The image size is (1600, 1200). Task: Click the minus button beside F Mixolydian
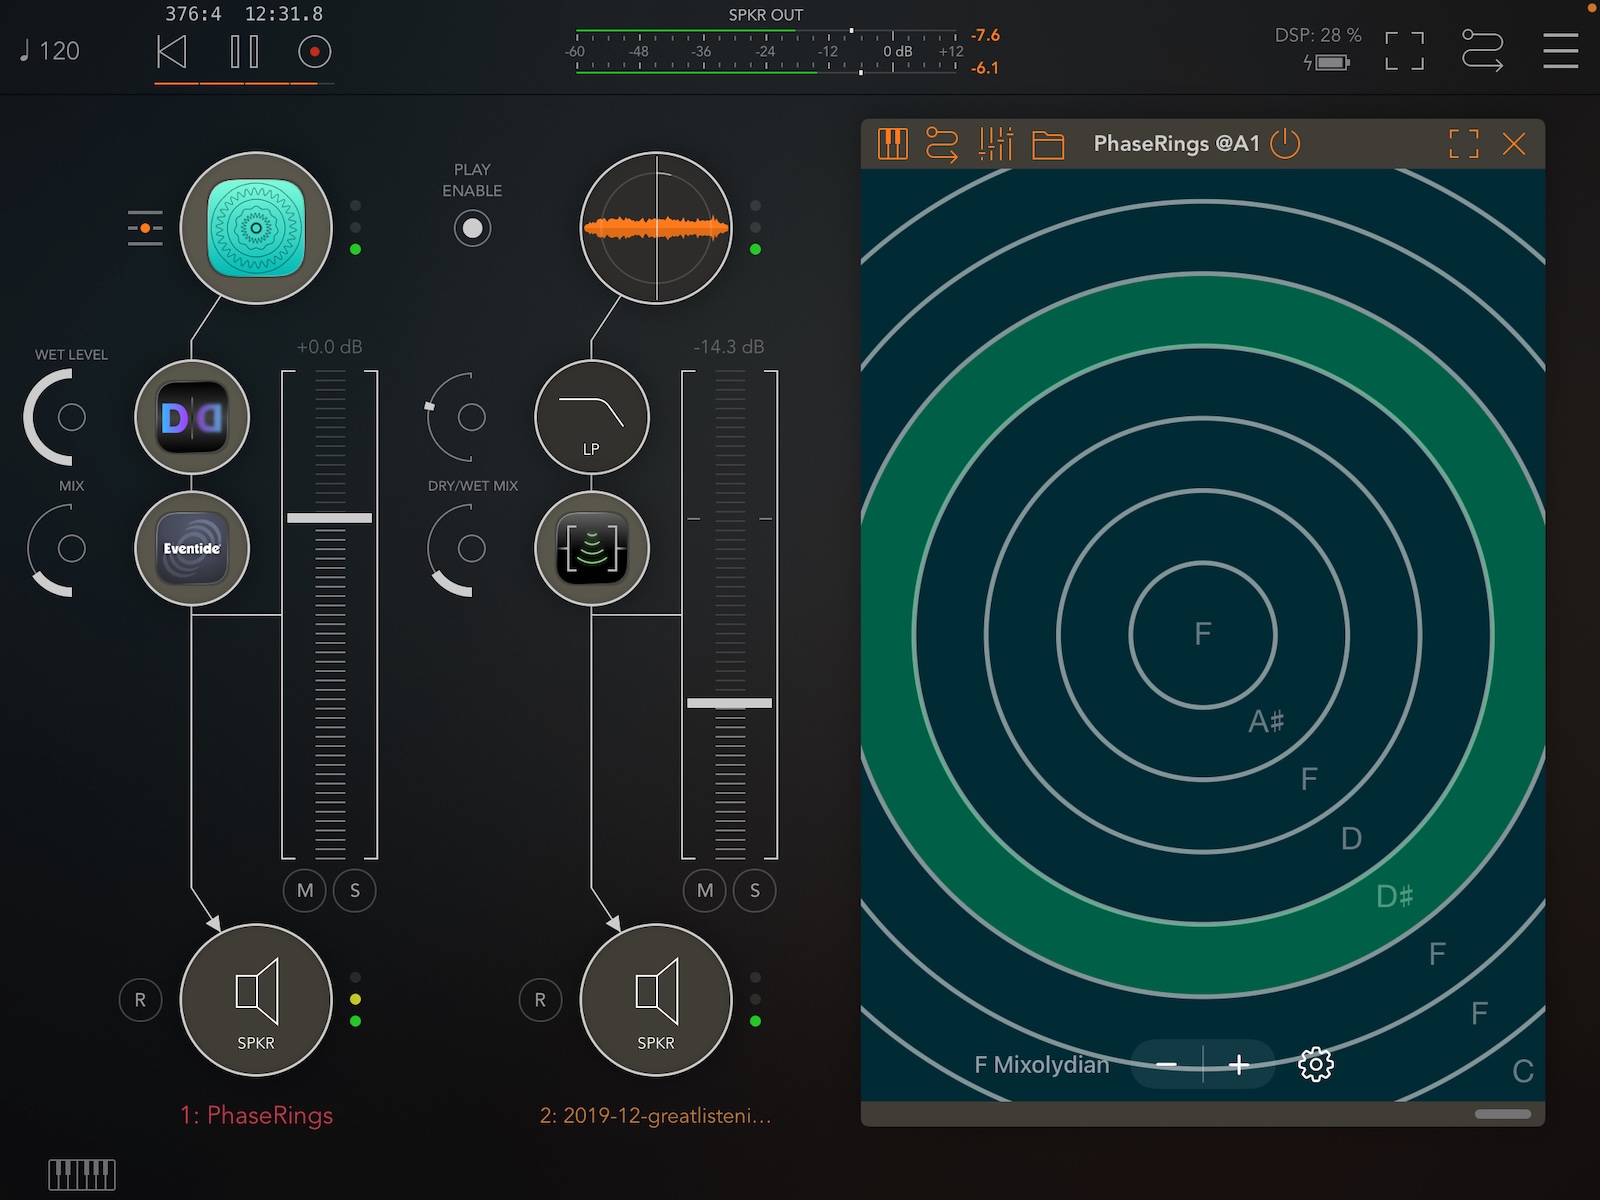pos(1167,1064)
